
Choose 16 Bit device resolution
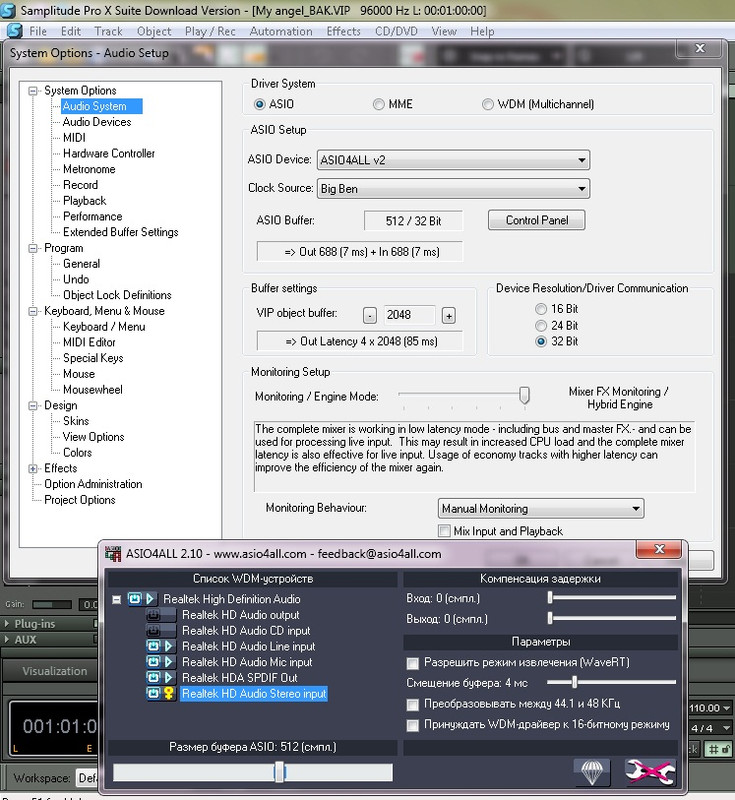[541, 309]
